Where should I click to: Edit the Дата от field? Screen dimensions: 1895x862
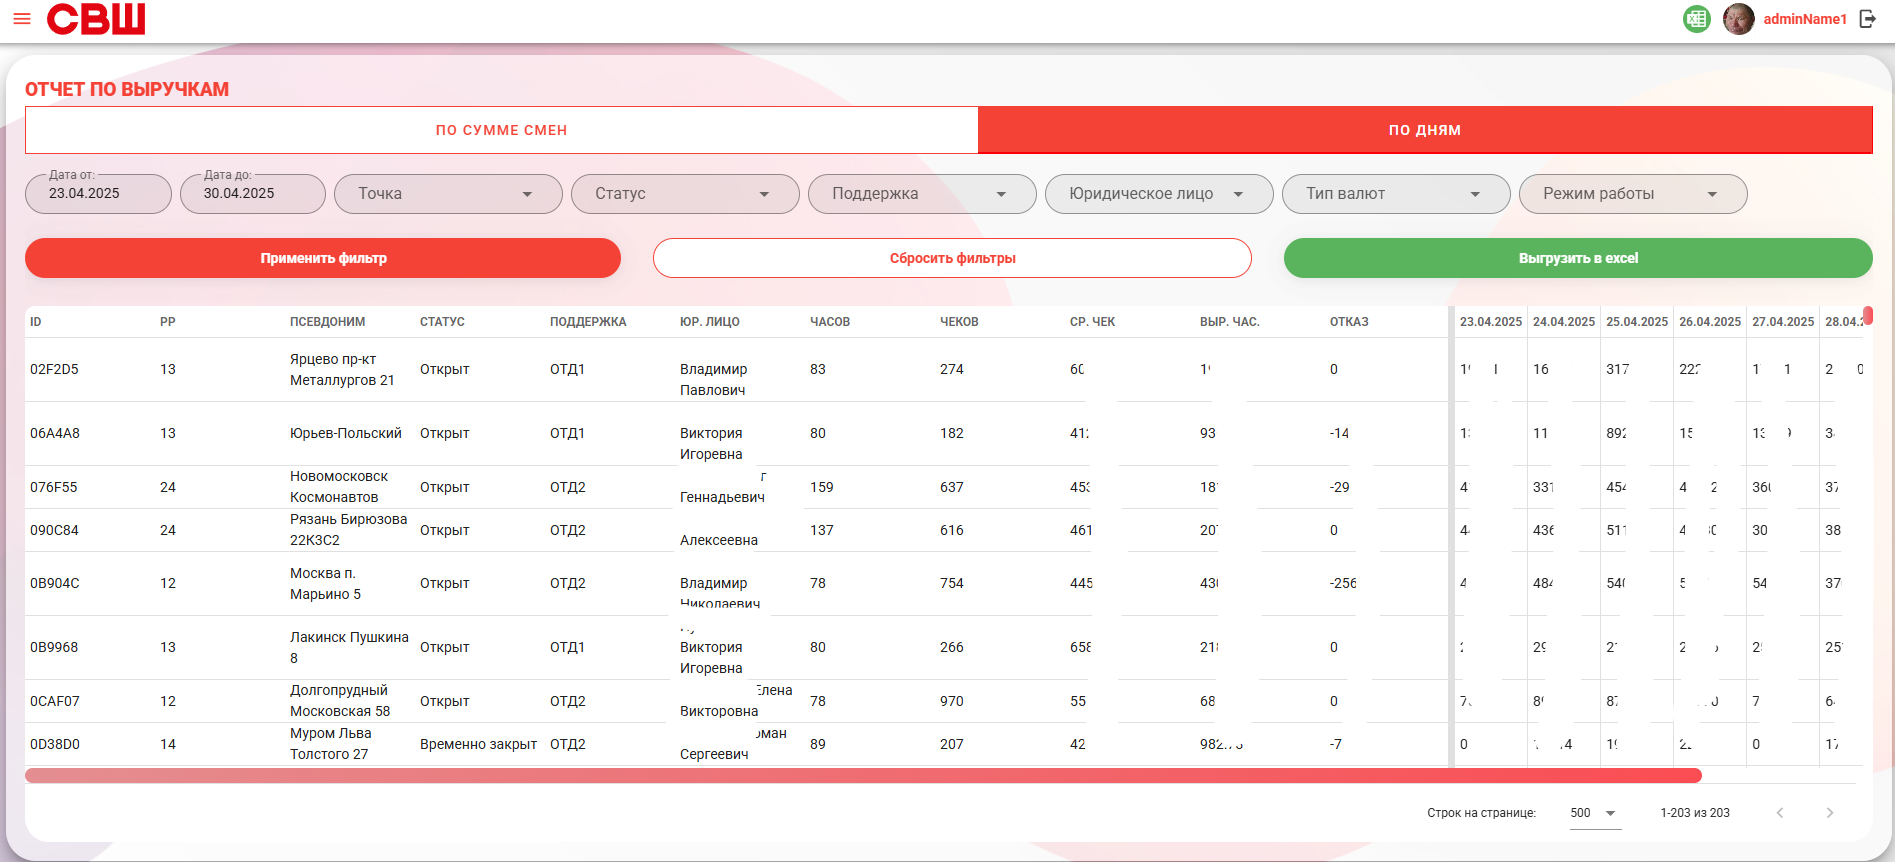coord(98,194)
